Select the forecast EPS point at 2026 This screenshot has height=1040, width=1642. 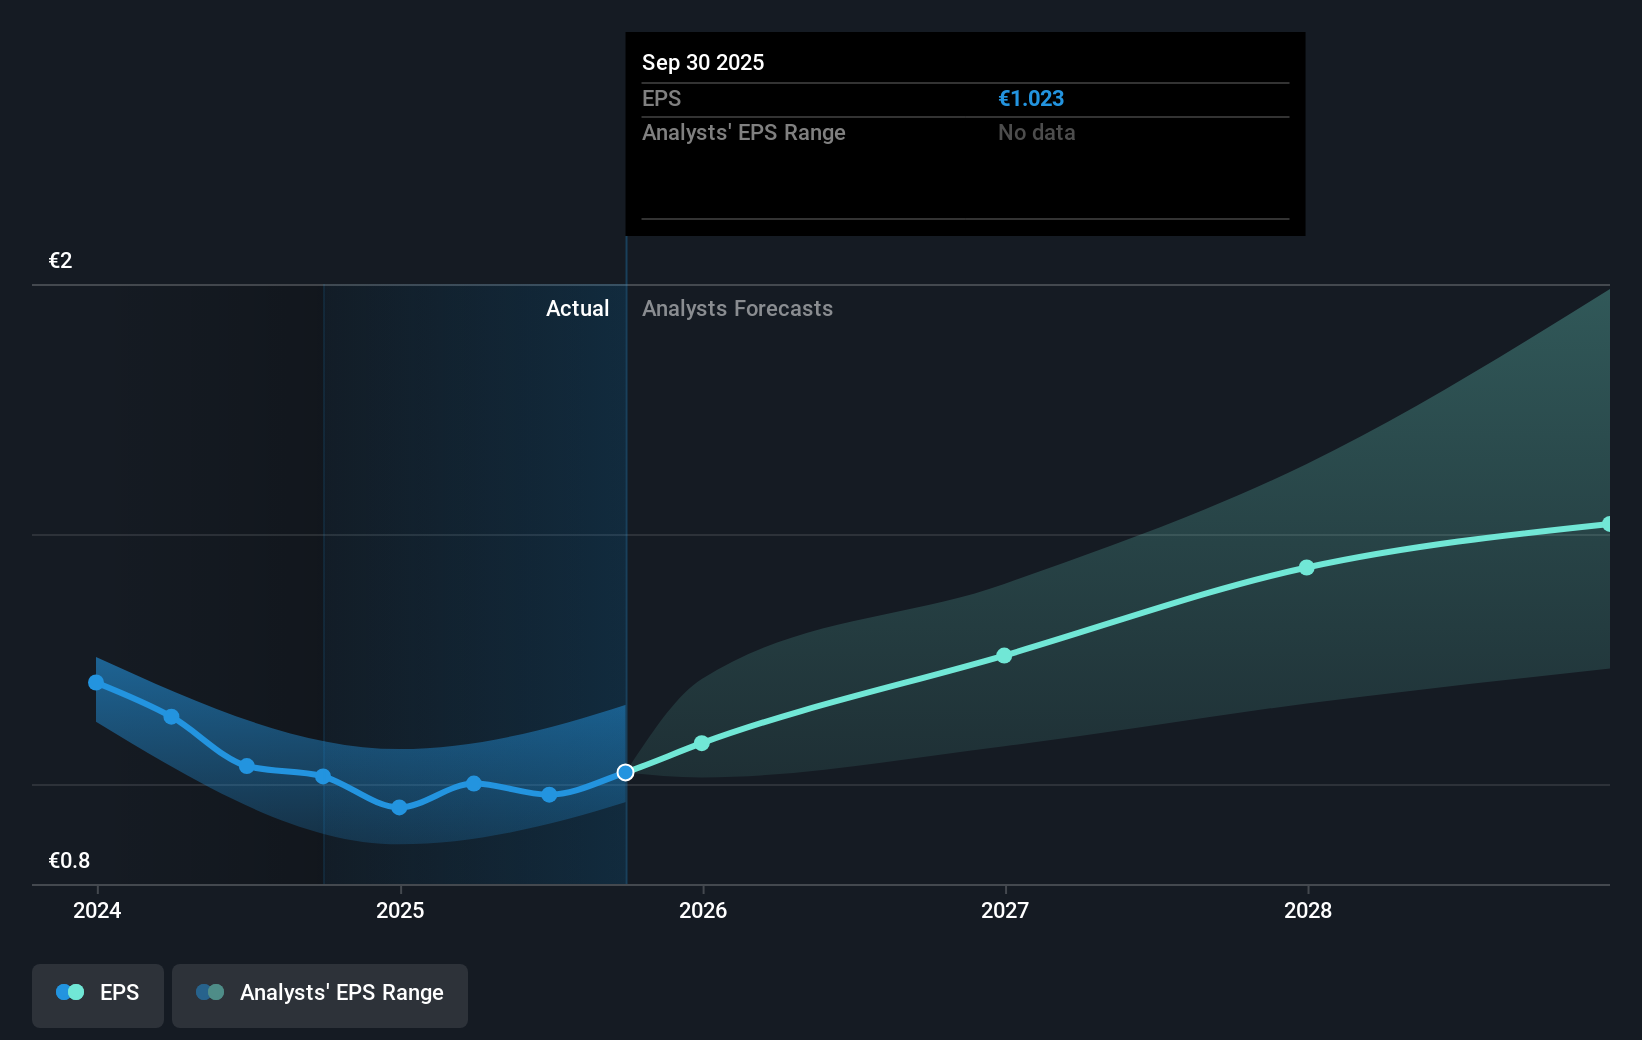702,743
